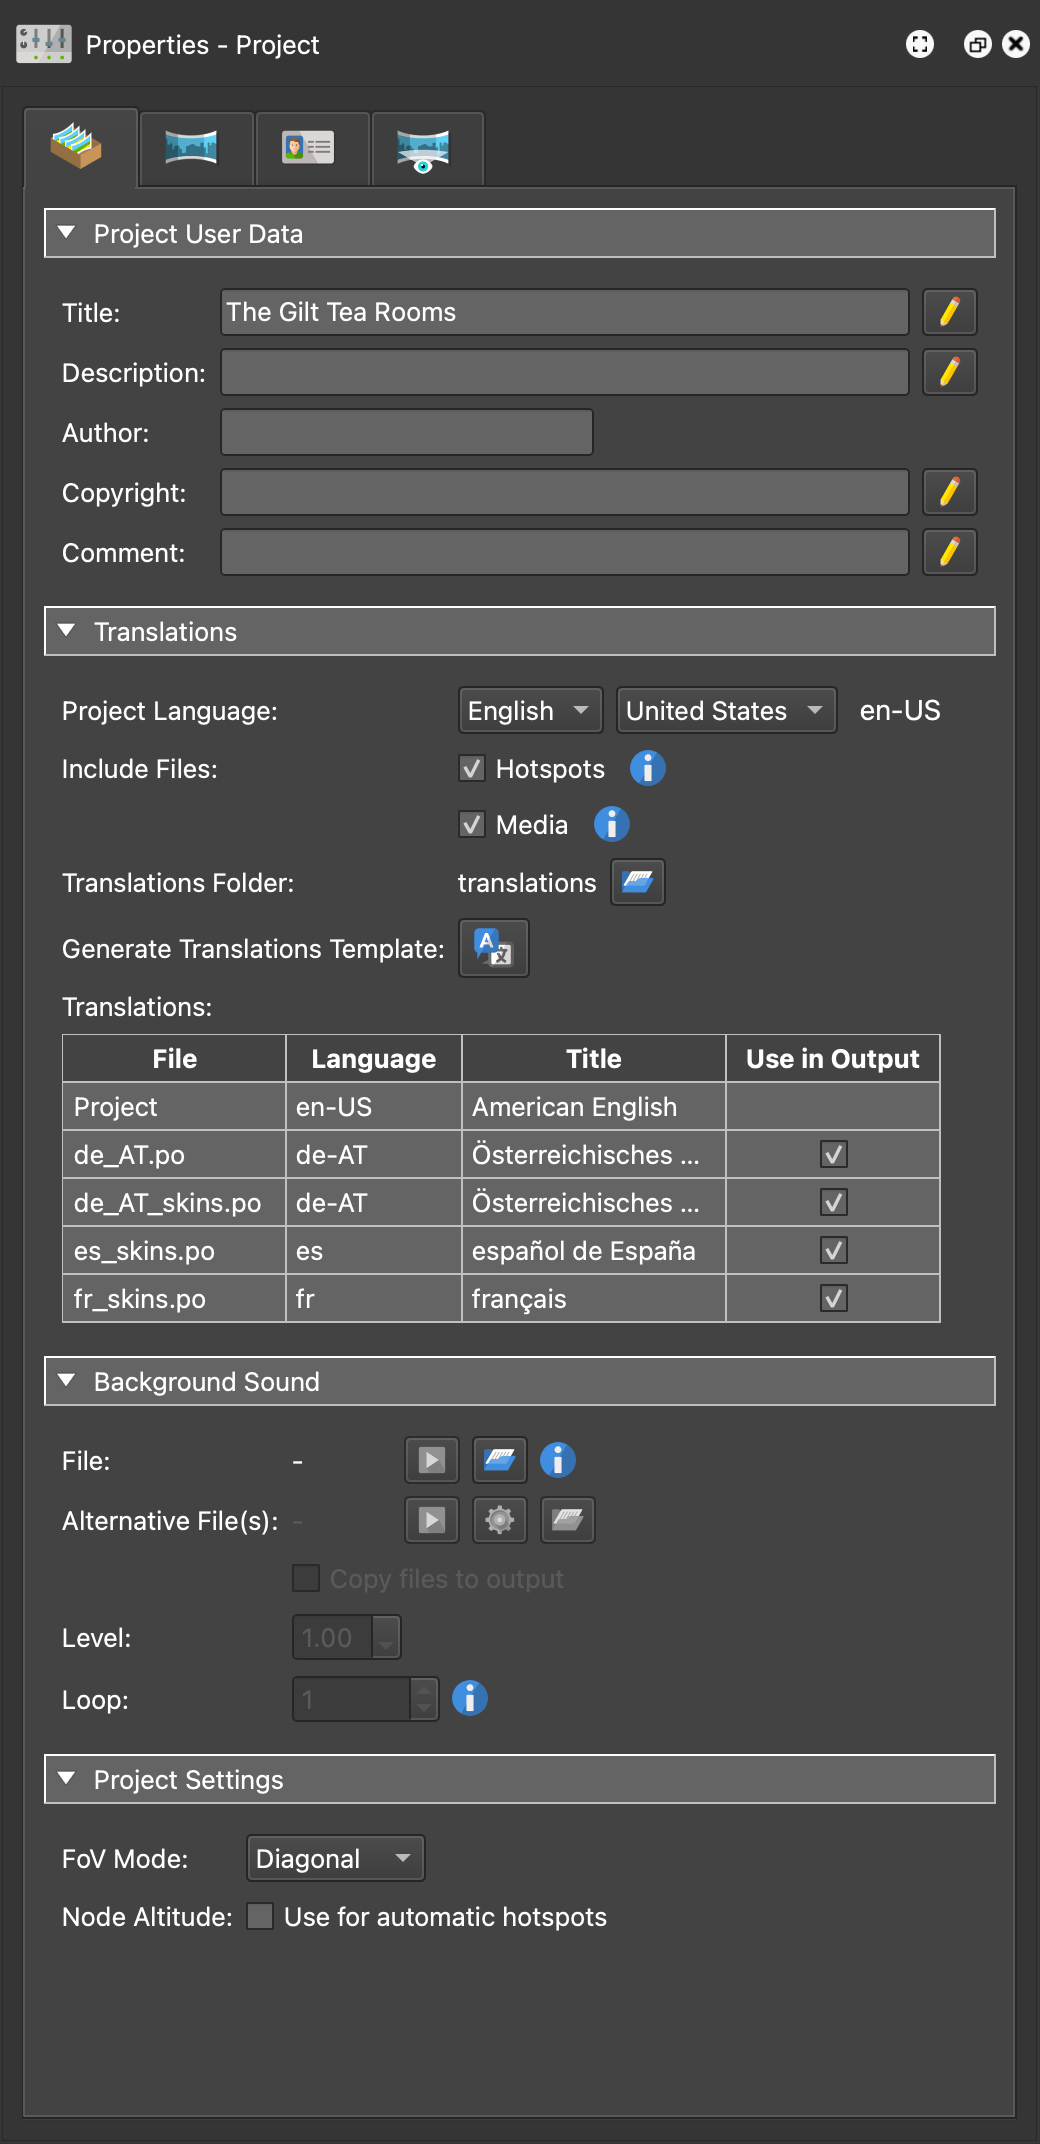Open the translations folder browse icon
Image resolution: width=1040 pixels, height=2144 pixels.
637,882
